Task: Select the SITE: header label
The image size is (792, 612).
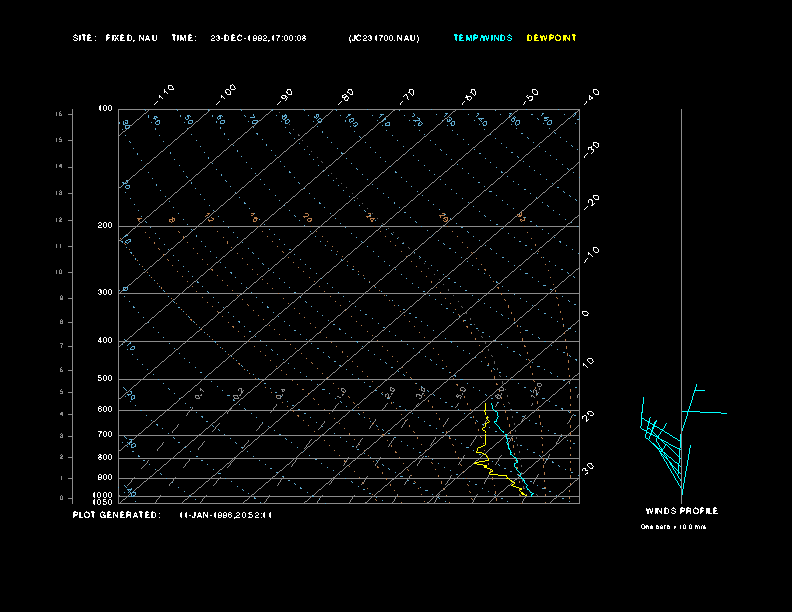Action: [x=84, y=38]
